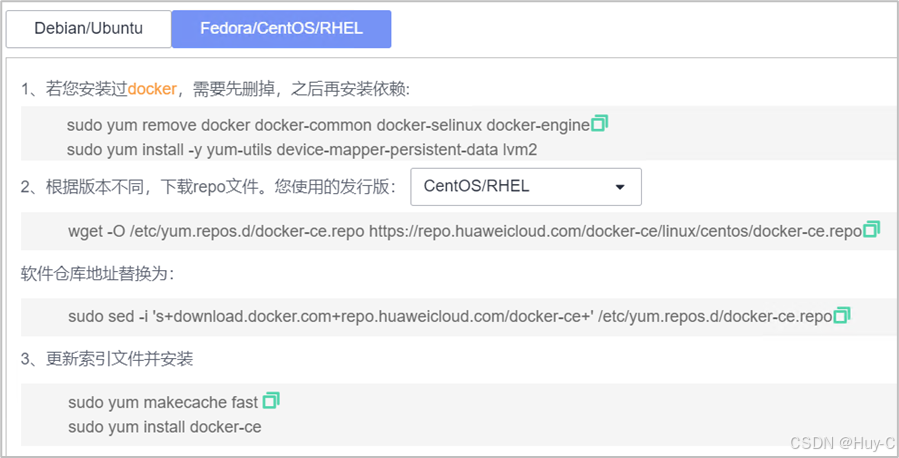The width and height of the screenshot is (899, 458).
Task: Click the sudo yum install -y yum-utils line
Action: [x=302, y=150]
